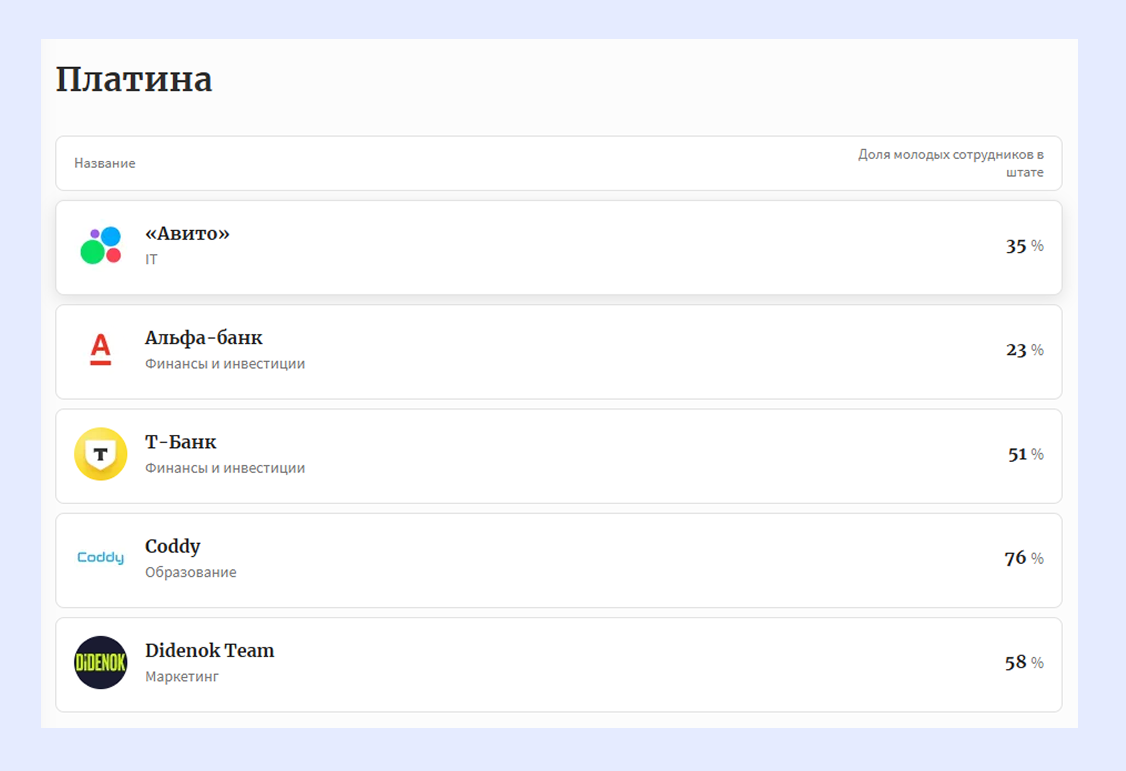This screenshot has height=771, width=1126.
Task: Open the Альфа-банк company name
Action: [204, 337]
